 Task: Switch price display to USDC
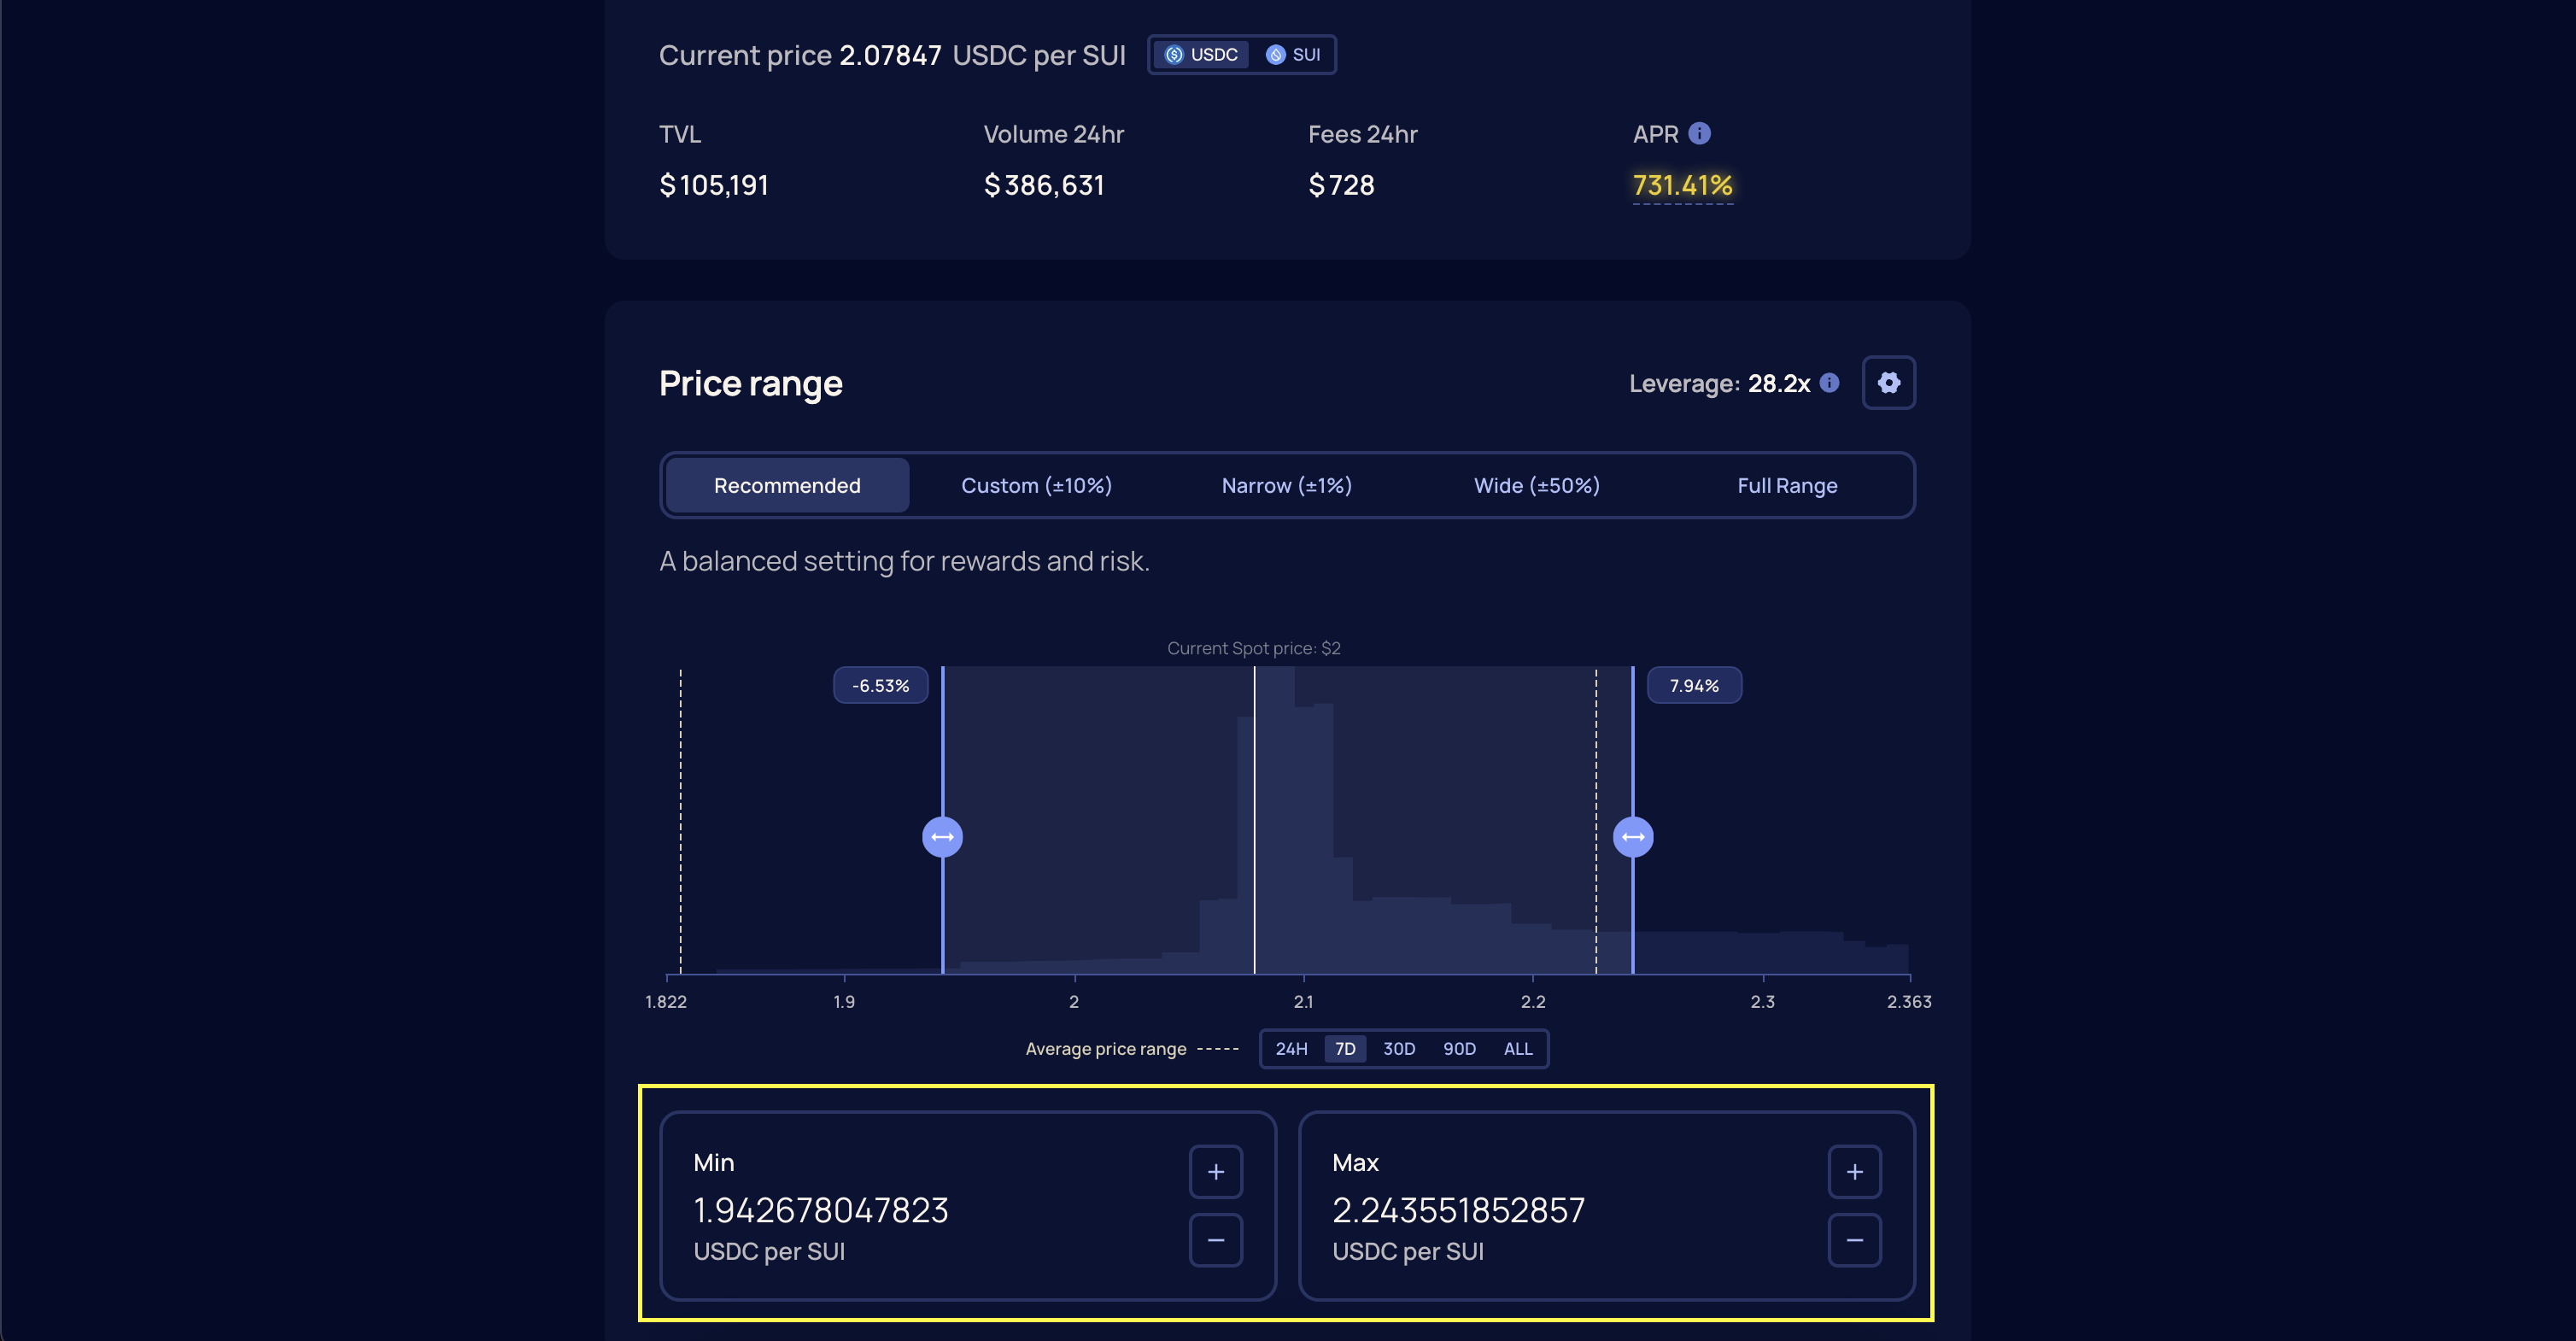[x=1201, y=55]
